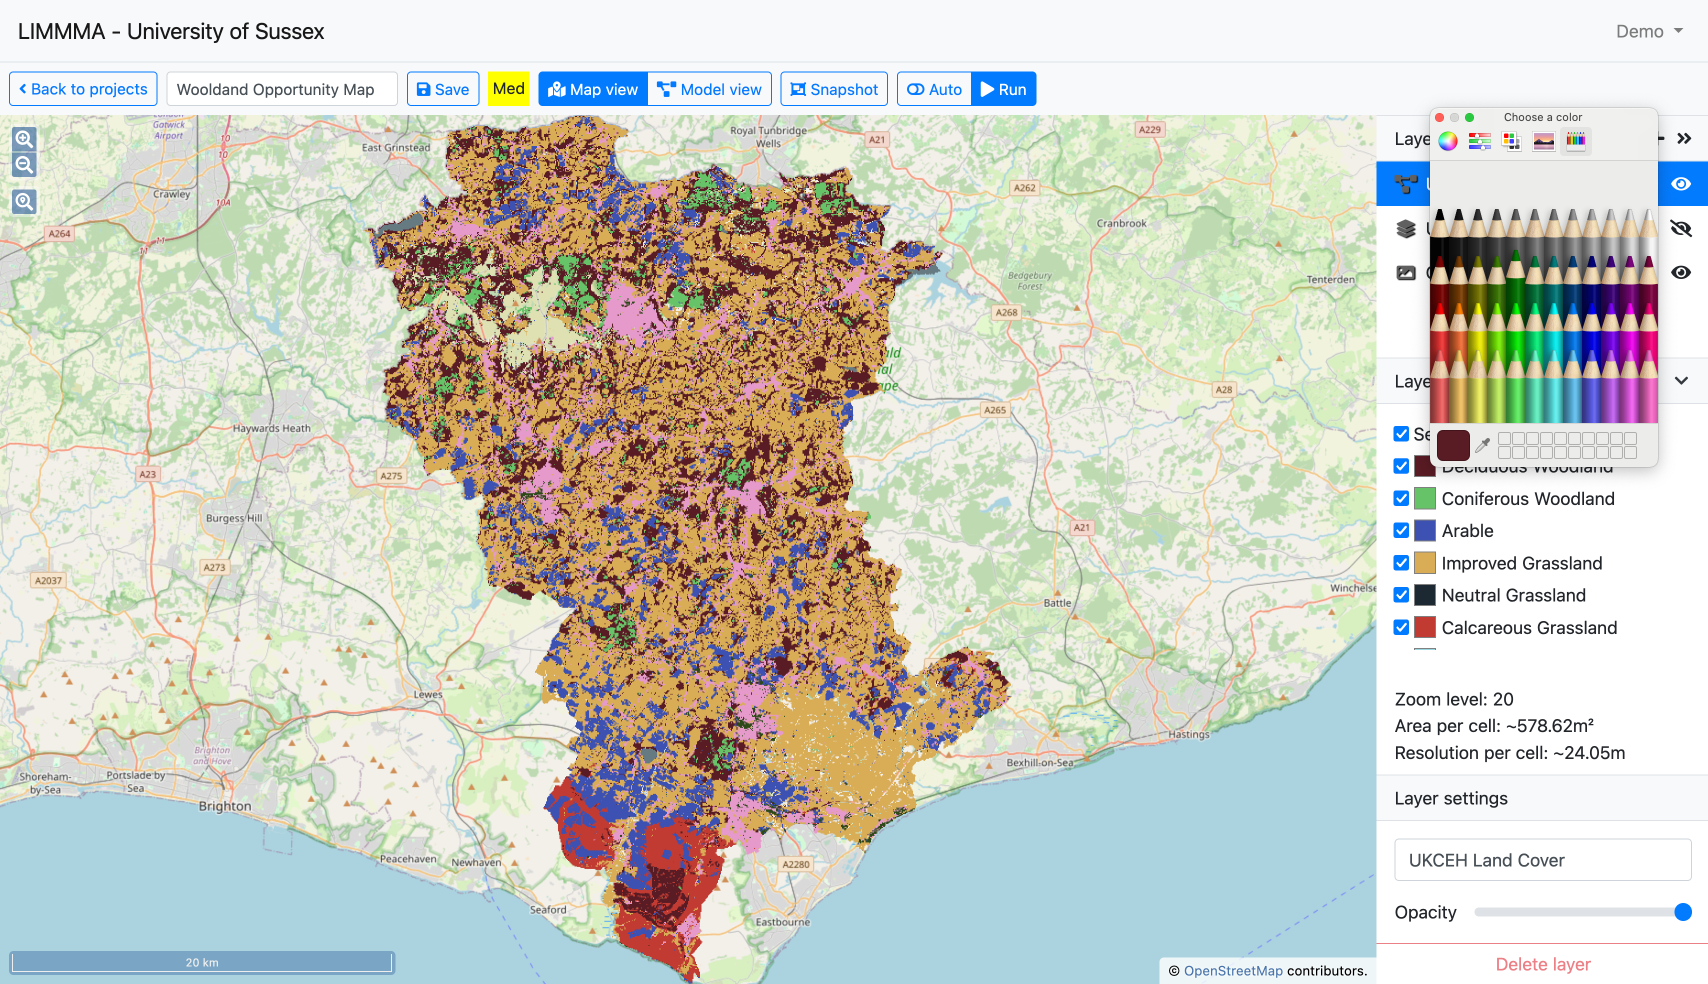Collapse the sidebar with double-chevron icon
1708x984 pixels.
[x=1684, y=139]
